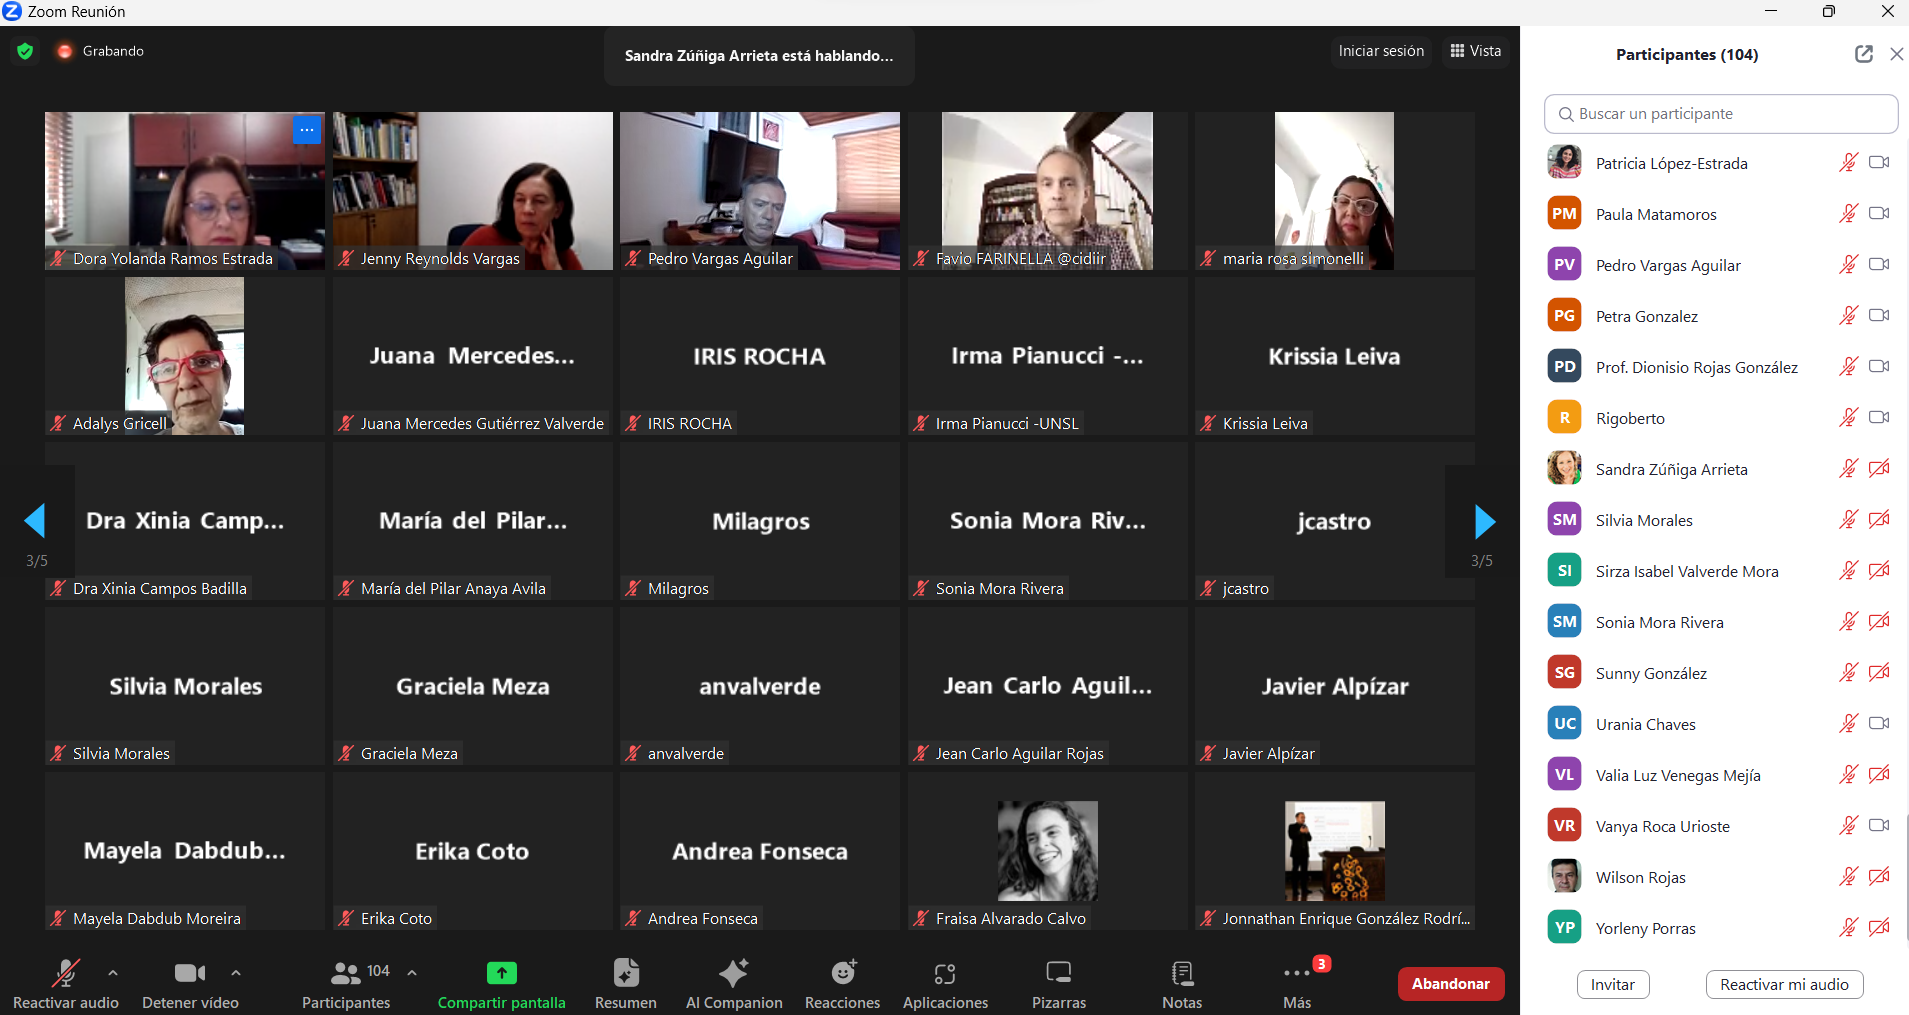This screenshot has width=1909, height=1015.
Task: Click Paula Matamoros' muted microphone icon
Action: tap(1849, 213)
